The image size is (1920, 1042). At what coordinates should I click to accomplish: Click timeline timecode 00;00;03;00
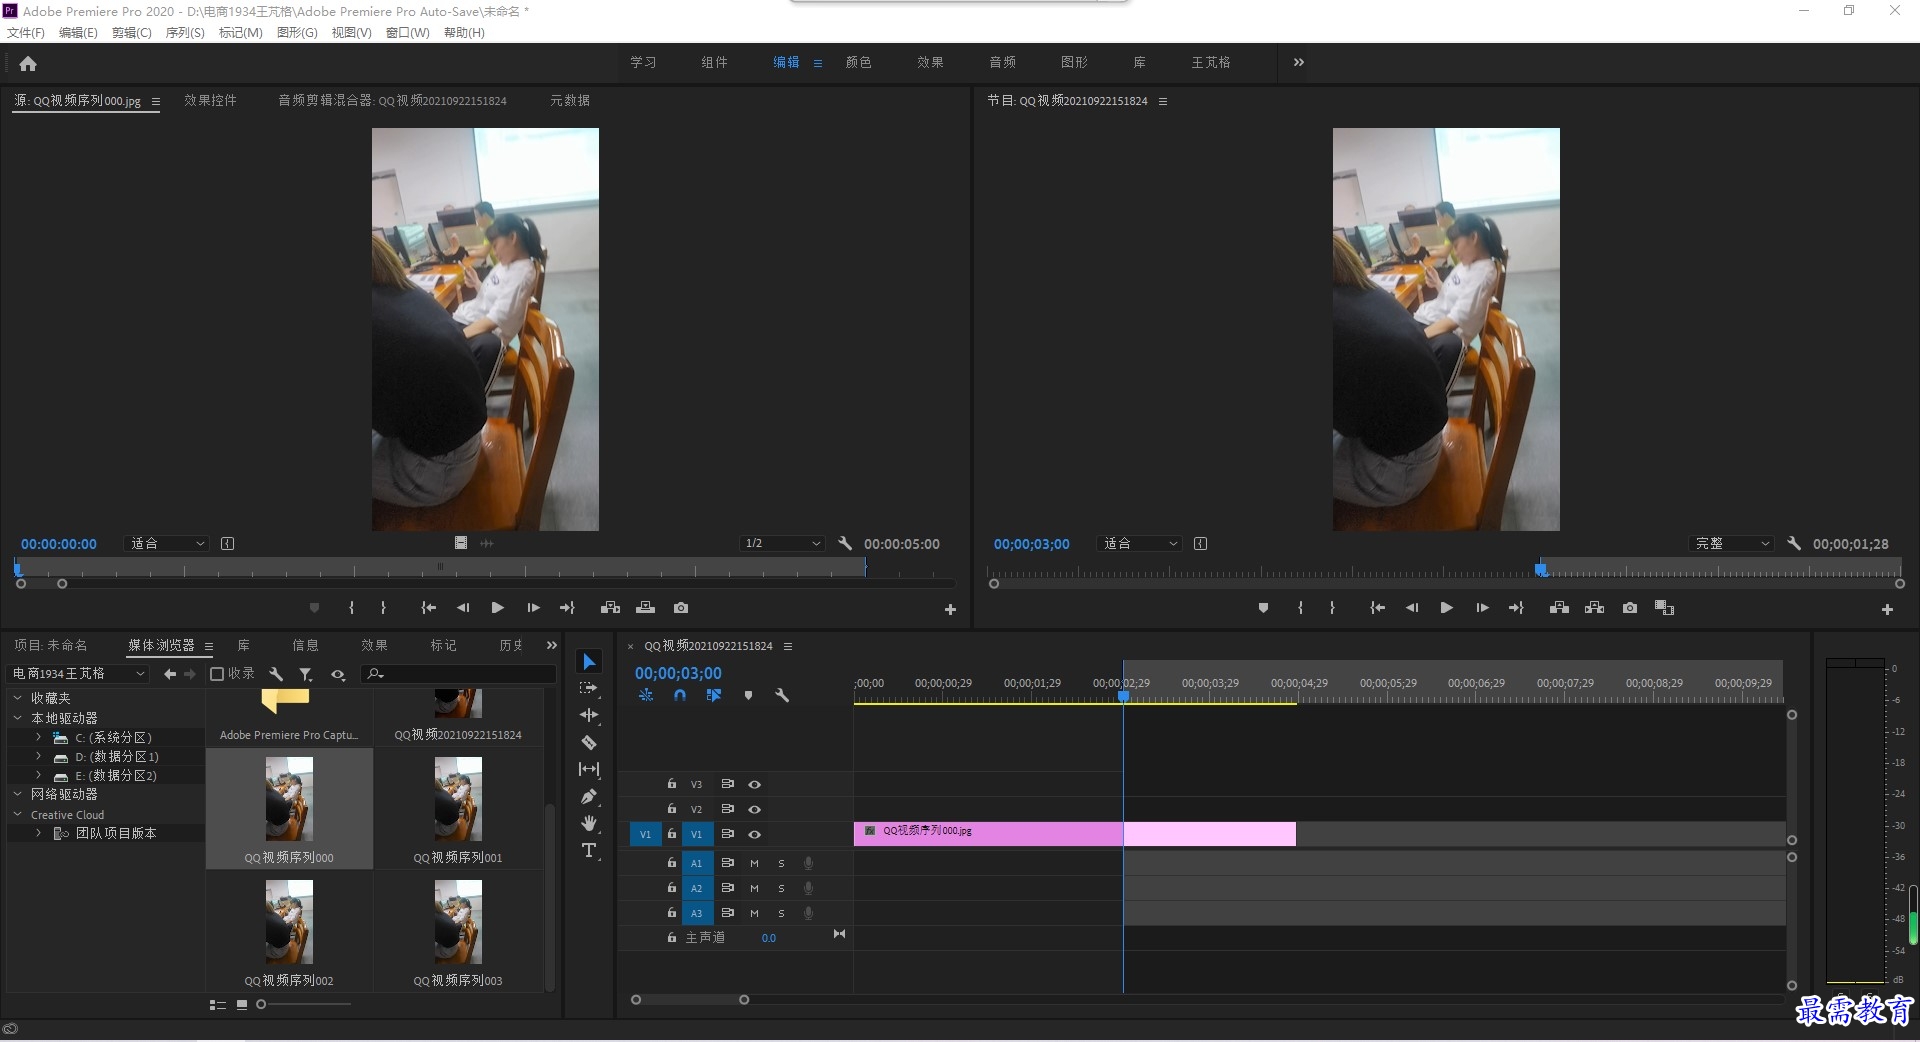click(x=678, y=673)
